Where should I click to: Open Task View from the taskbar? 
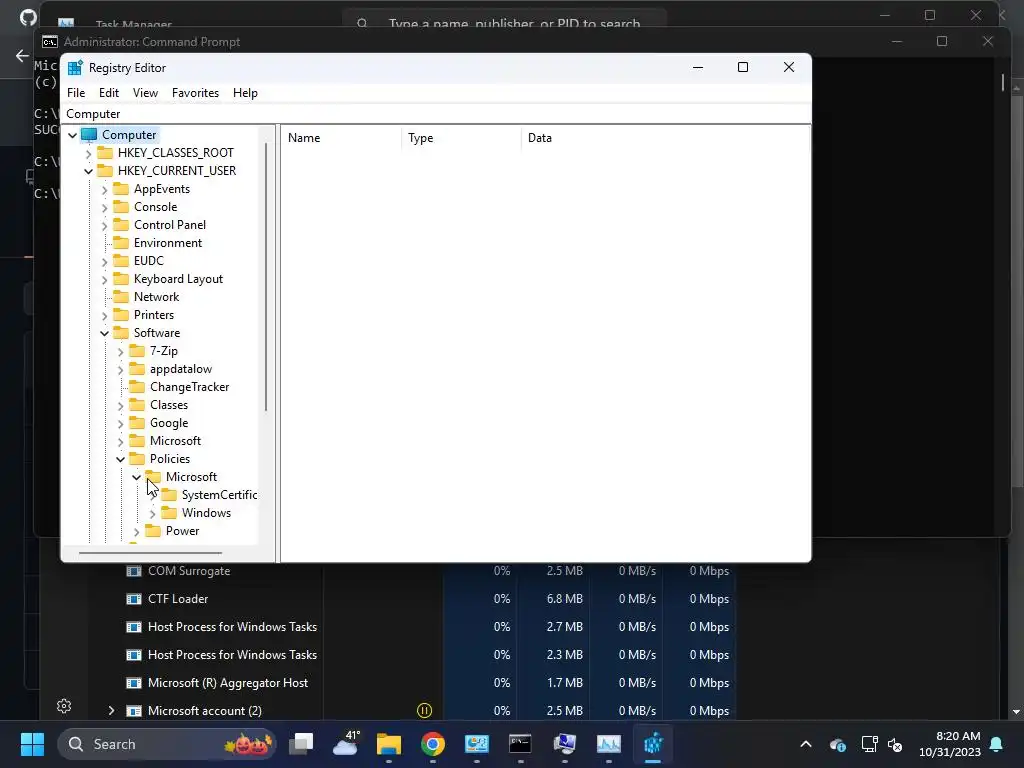click(x=302, y=744)
